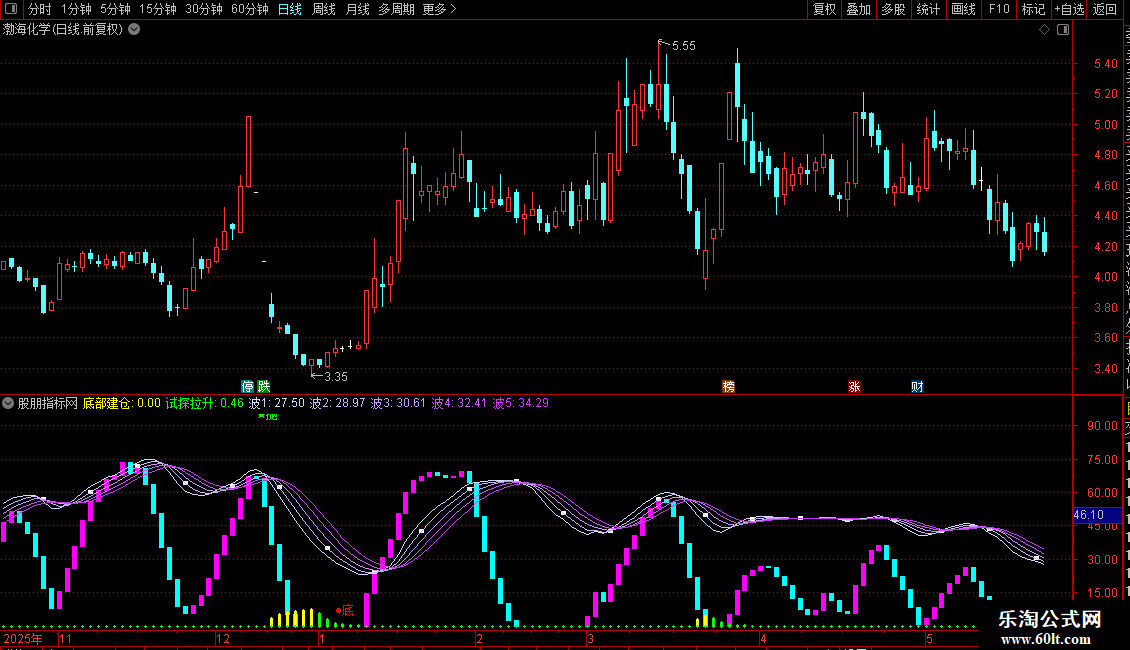Click the 5.55 high price label
This screenshot has height=650, width=1130.
[683, 46]
